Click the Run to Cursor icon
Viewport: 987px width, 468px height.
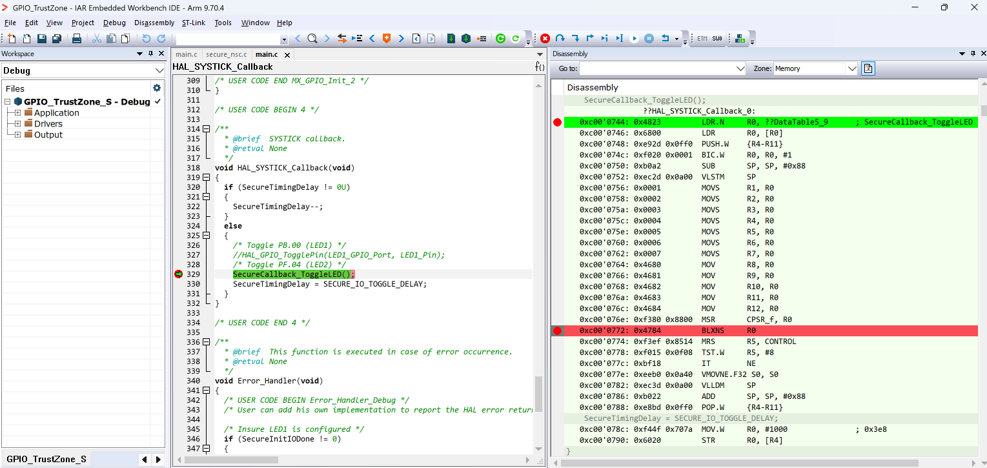619,38
